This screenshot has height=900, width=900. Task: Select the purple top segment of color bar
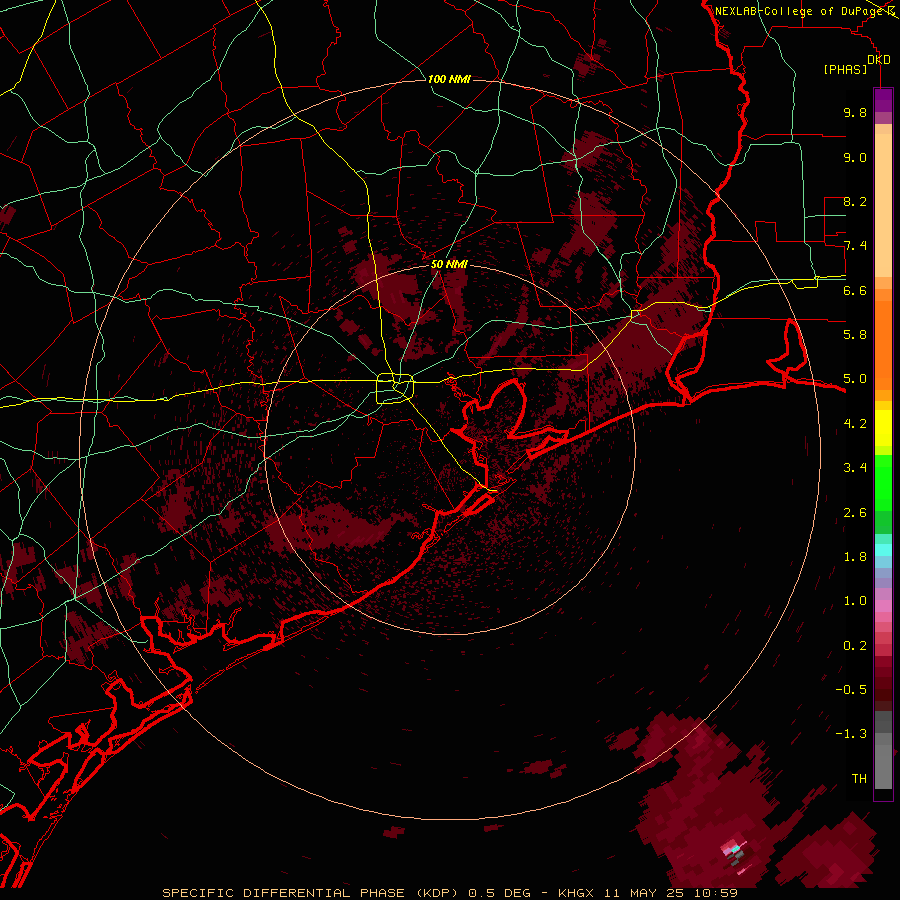point(883,100)
